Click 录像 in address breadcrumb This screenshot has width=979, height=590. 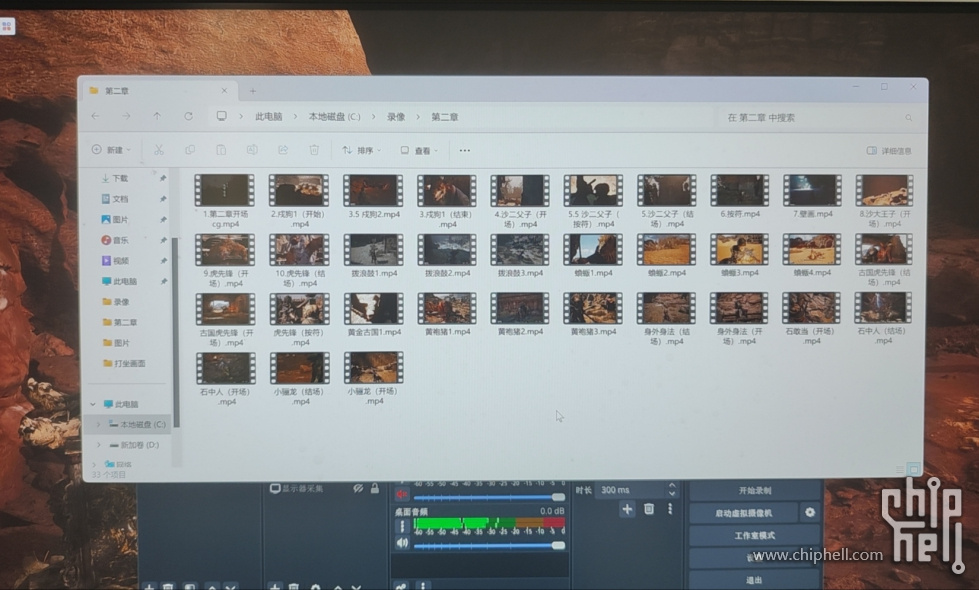(x=396, y=117)
